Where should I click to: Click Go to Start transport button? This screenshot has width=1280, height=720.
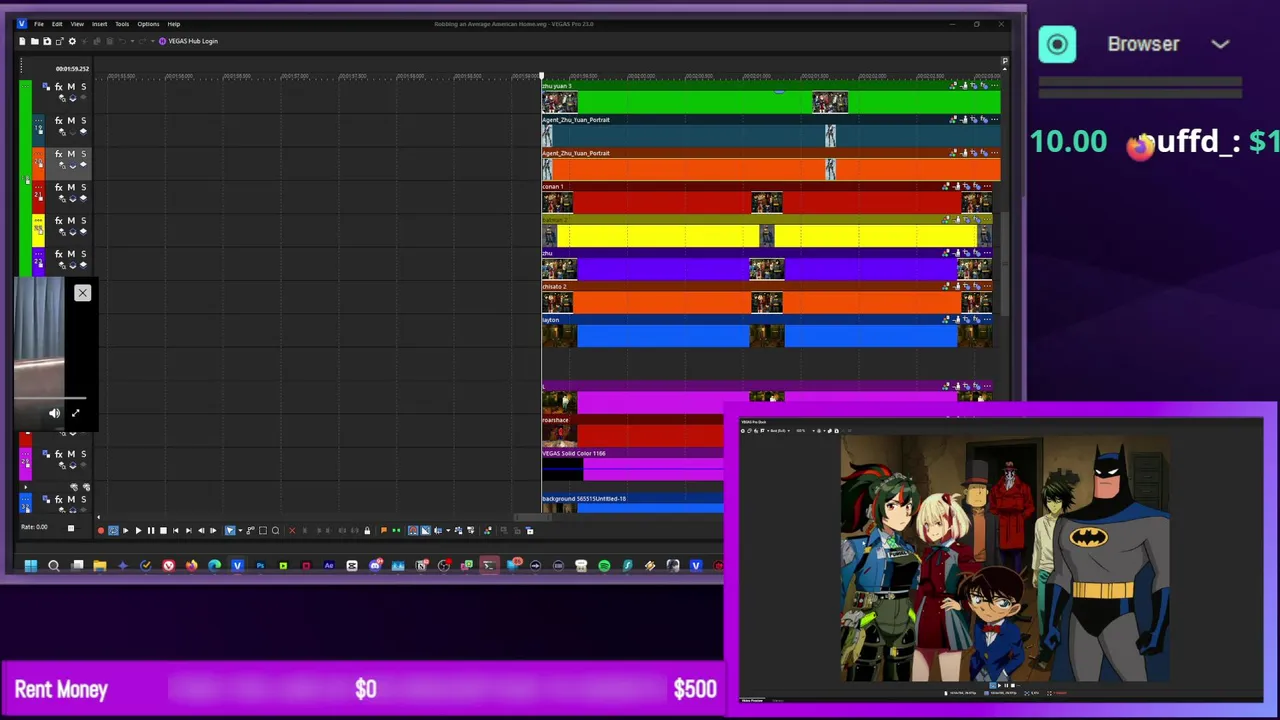tap(175, 530)
